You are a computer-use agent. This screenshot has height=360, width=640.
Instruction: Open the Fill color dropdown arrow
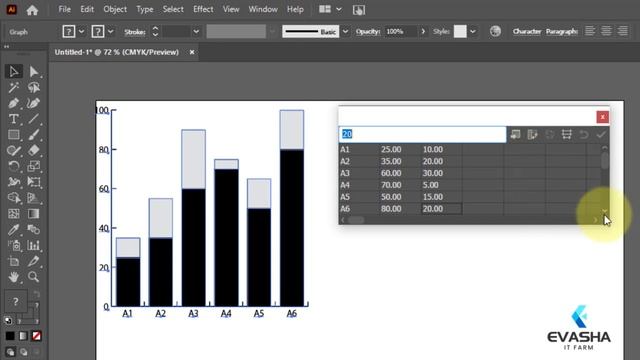click(81, 31)
